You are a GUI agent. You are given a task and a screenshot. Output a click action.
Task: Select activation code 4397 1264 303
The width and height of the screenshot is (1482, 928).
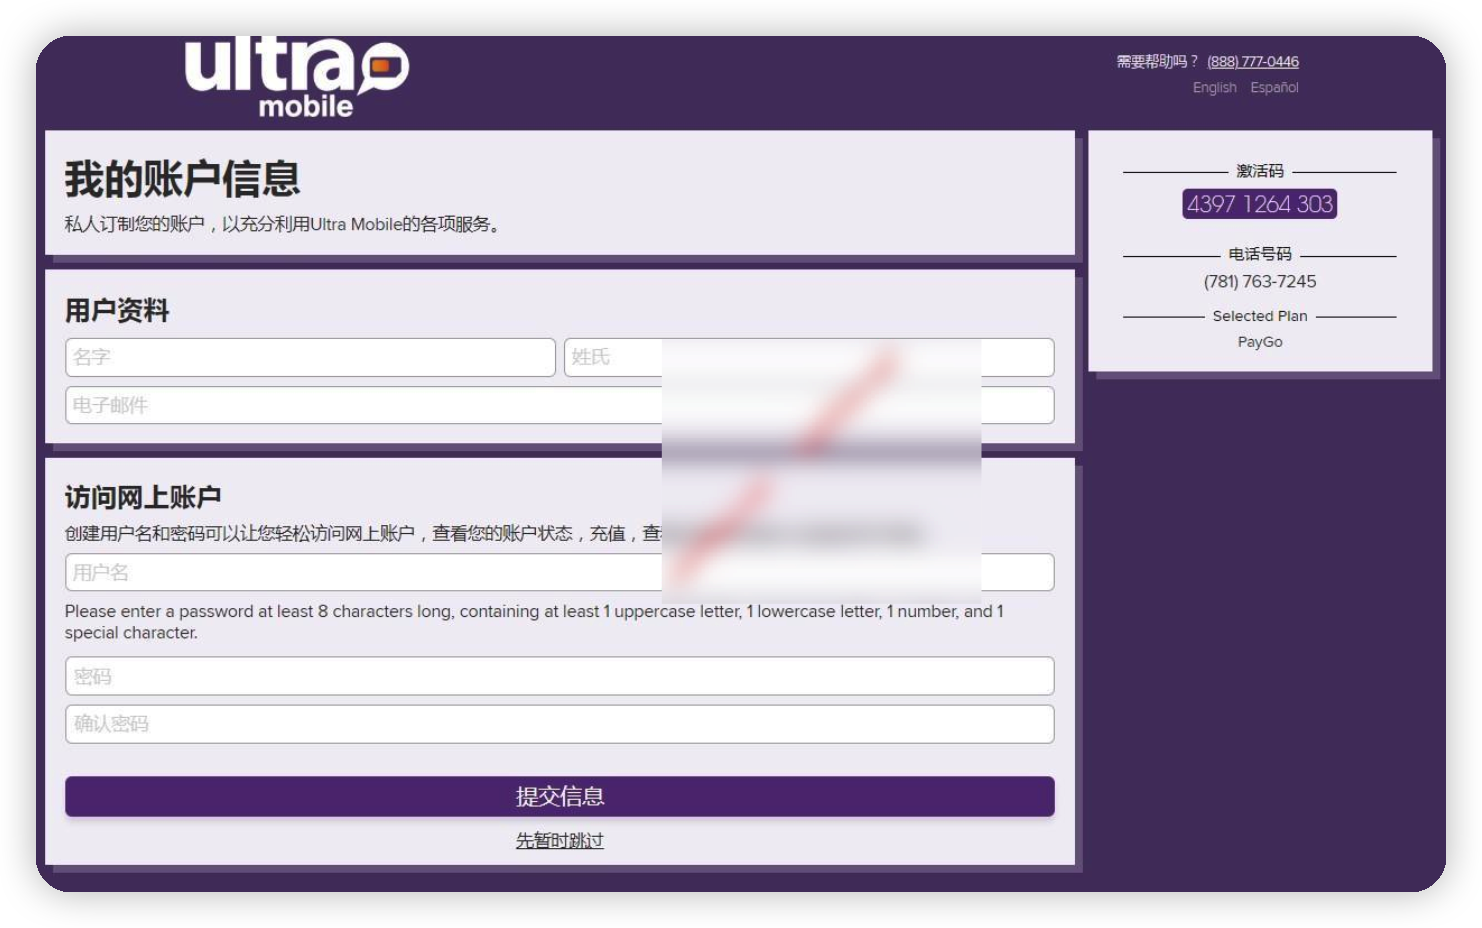1260,204
